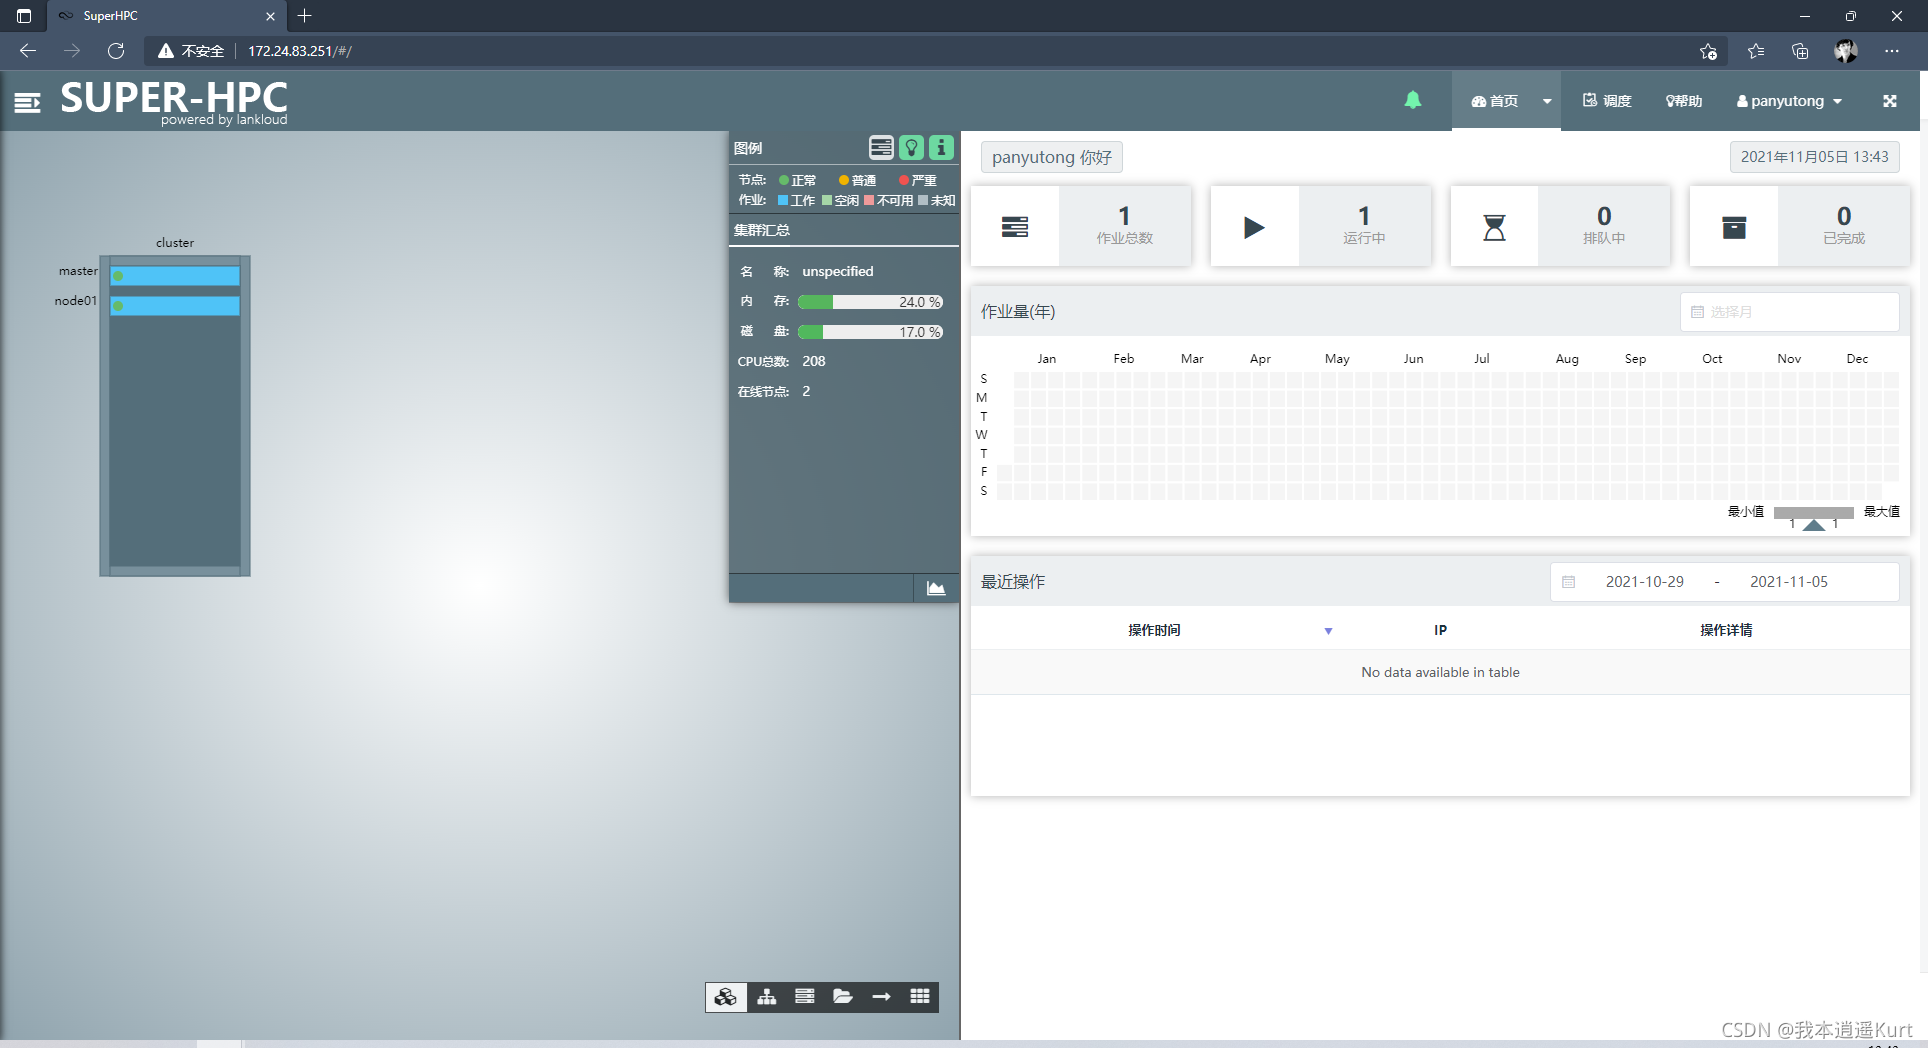
Task: Select the 3D cubes view mode
Action: coord(726,997)
